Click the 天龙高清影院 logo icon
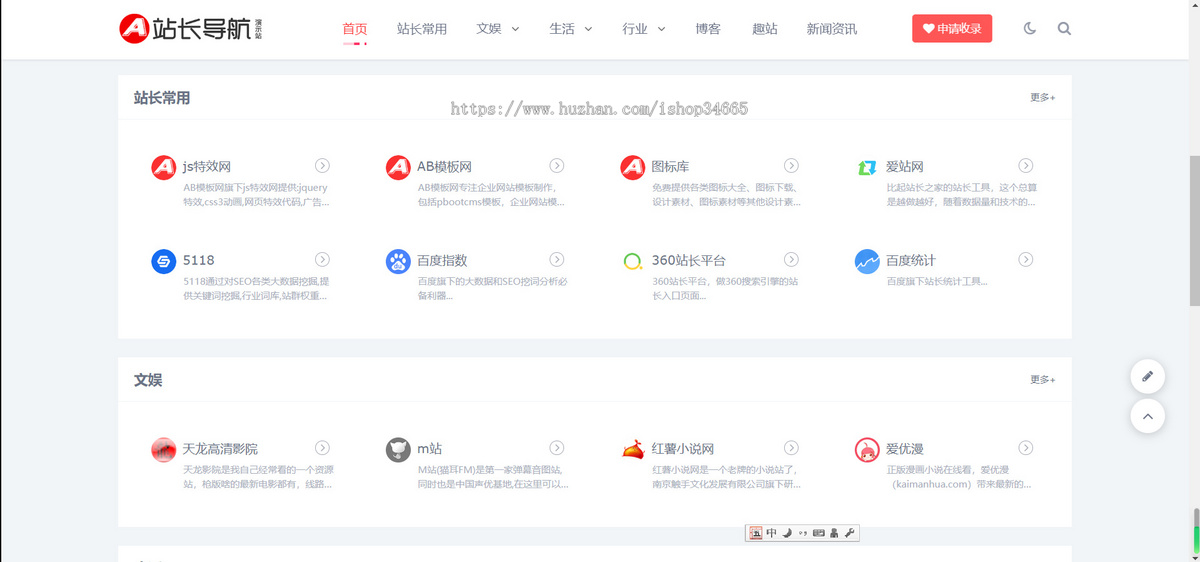This screenshot has height=562, width=1200. tap(164, 449)
